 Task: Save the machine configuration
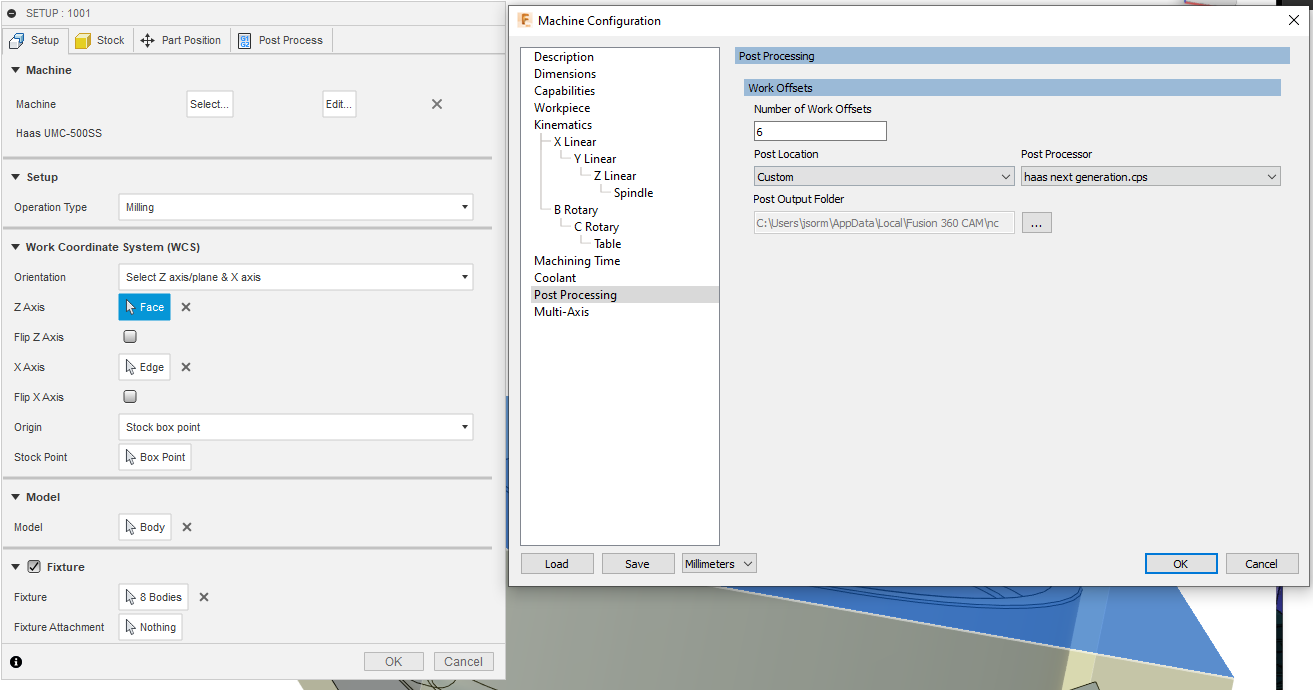[637, 563]
